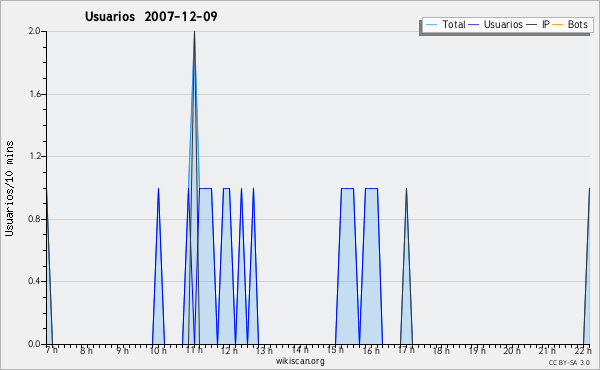The image size is (600, 370).
Task: Click the 1.2 y-axis value
Action: coord(34,156)
